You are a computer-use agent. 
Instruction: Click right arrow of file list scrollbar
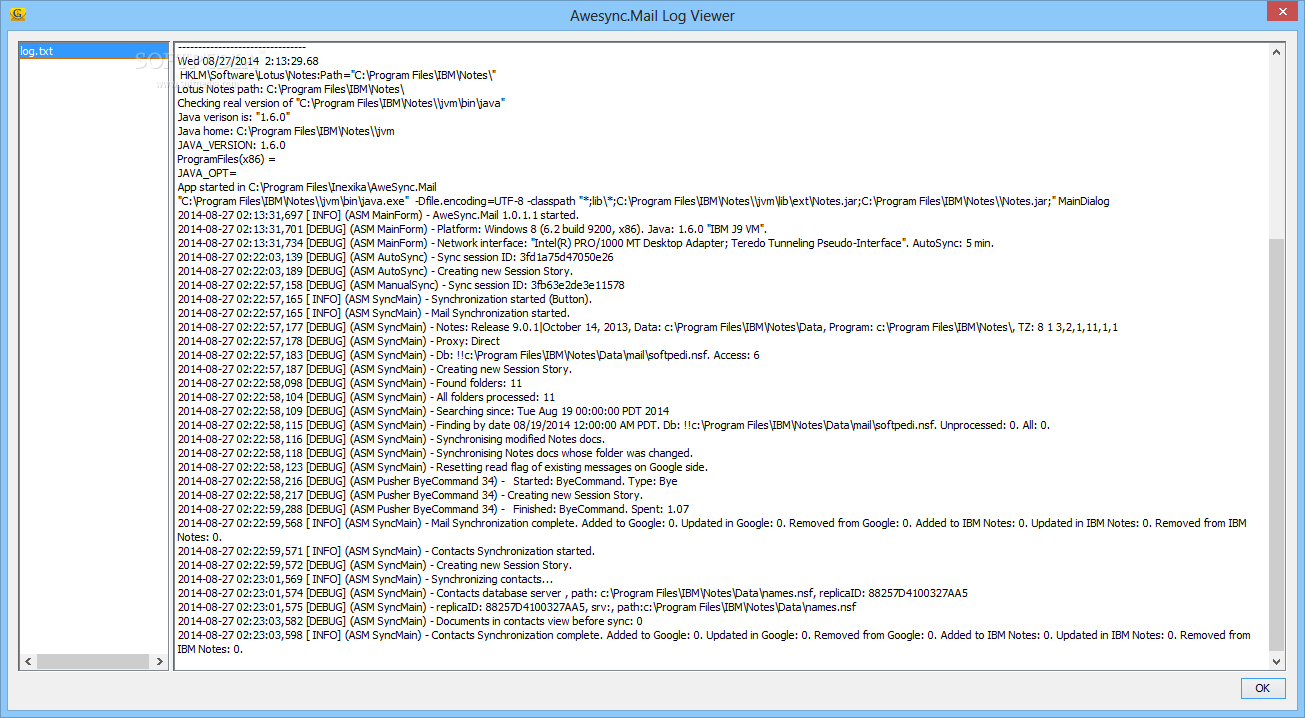click(160, 661)
